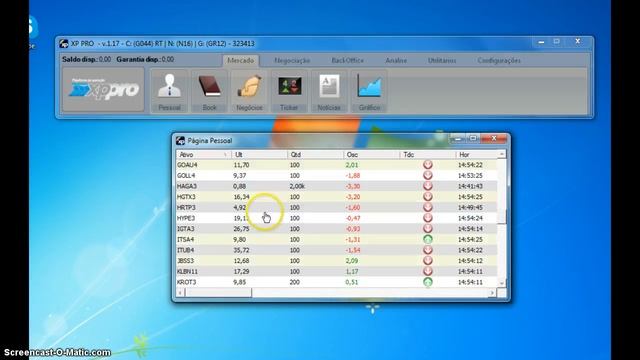This screenshot has width=640, height=360.
Task: Click green trend icon in KROT3 row
Action: point(428,282)
